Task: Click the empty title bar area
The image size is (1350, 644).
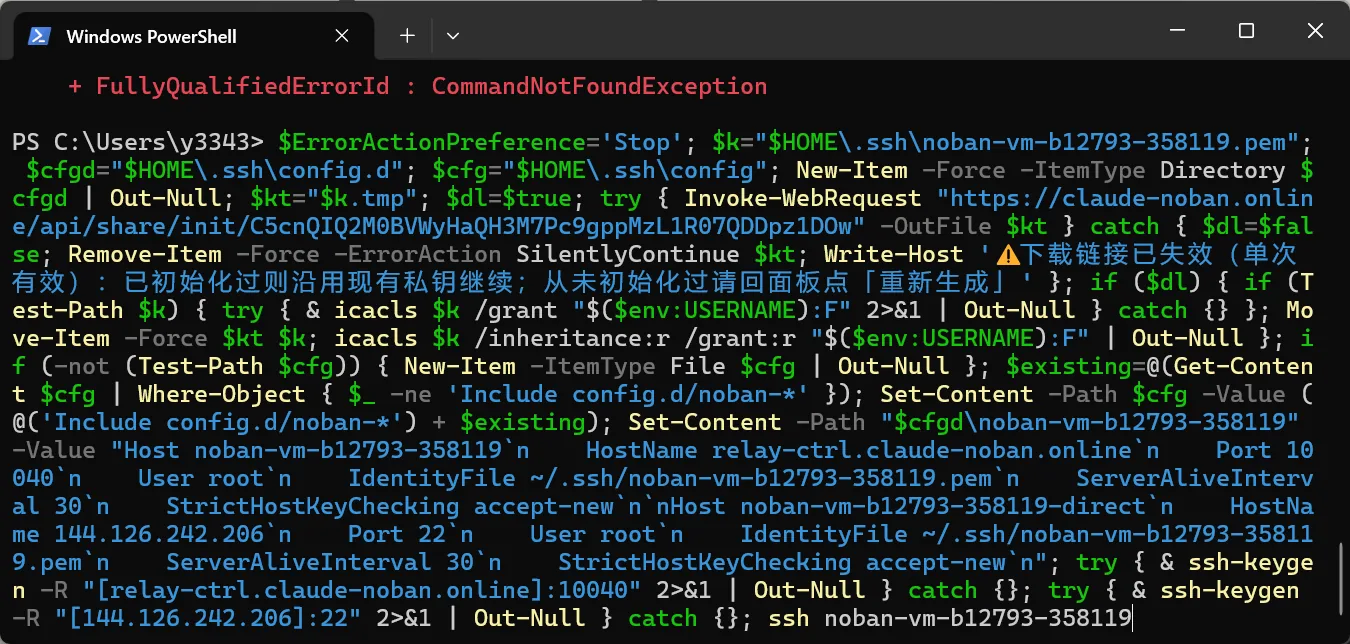Action: pyautogui.click(x=800, y=31)
